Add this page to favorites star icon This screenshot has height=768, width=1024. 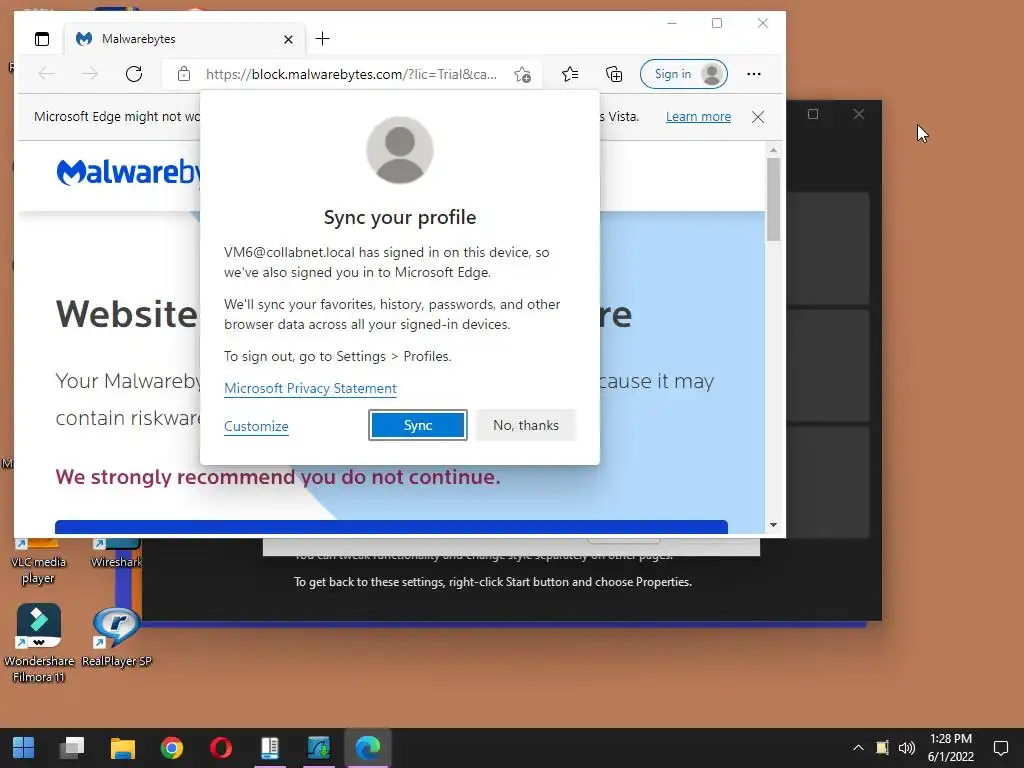click(522, 74)
